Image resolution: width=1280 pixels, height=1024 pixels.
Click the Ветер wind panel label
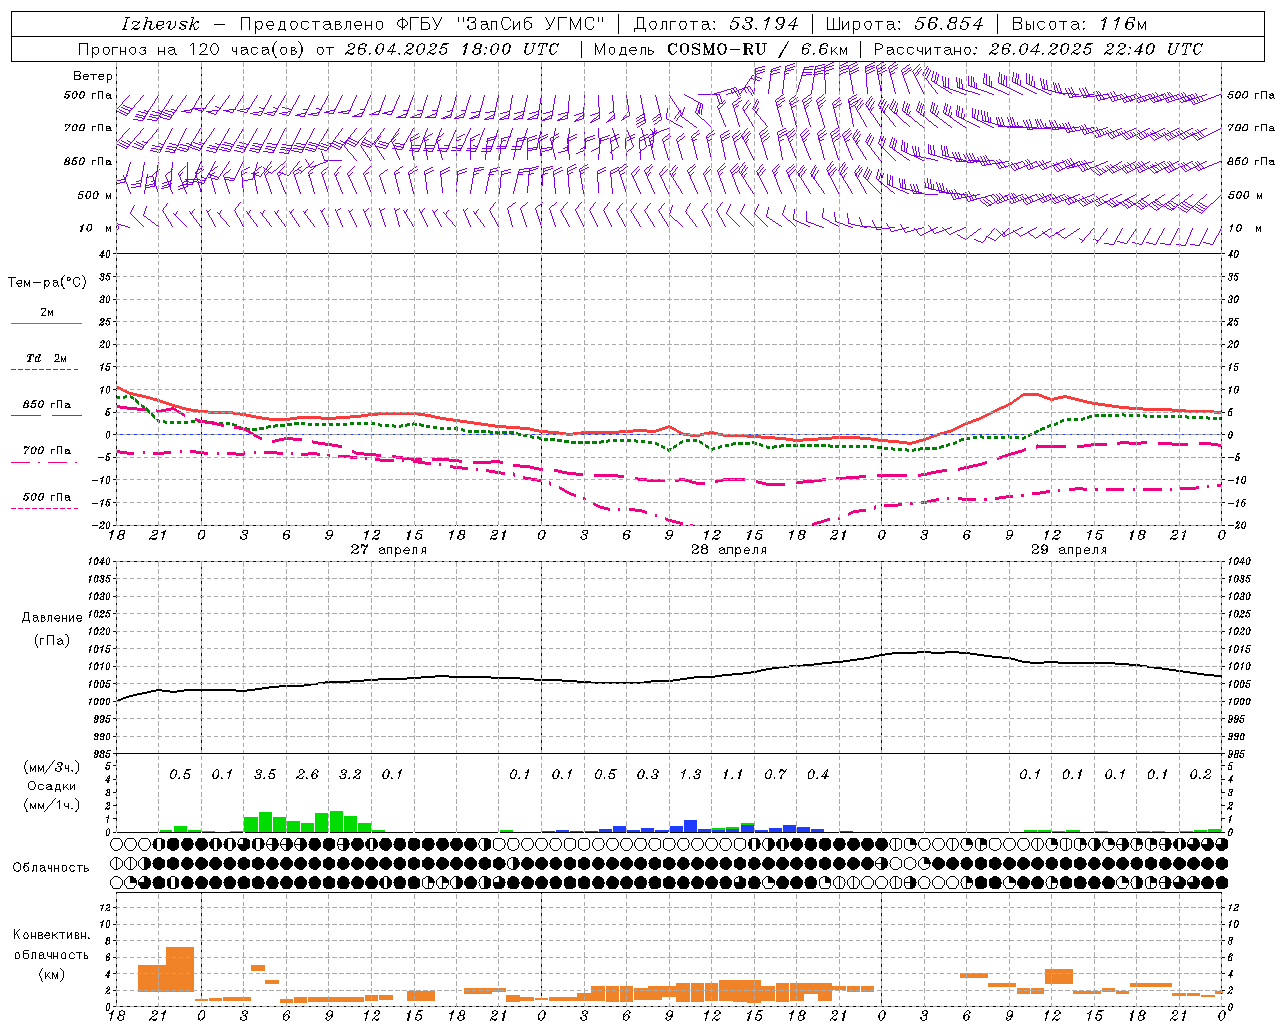(92, 76)
